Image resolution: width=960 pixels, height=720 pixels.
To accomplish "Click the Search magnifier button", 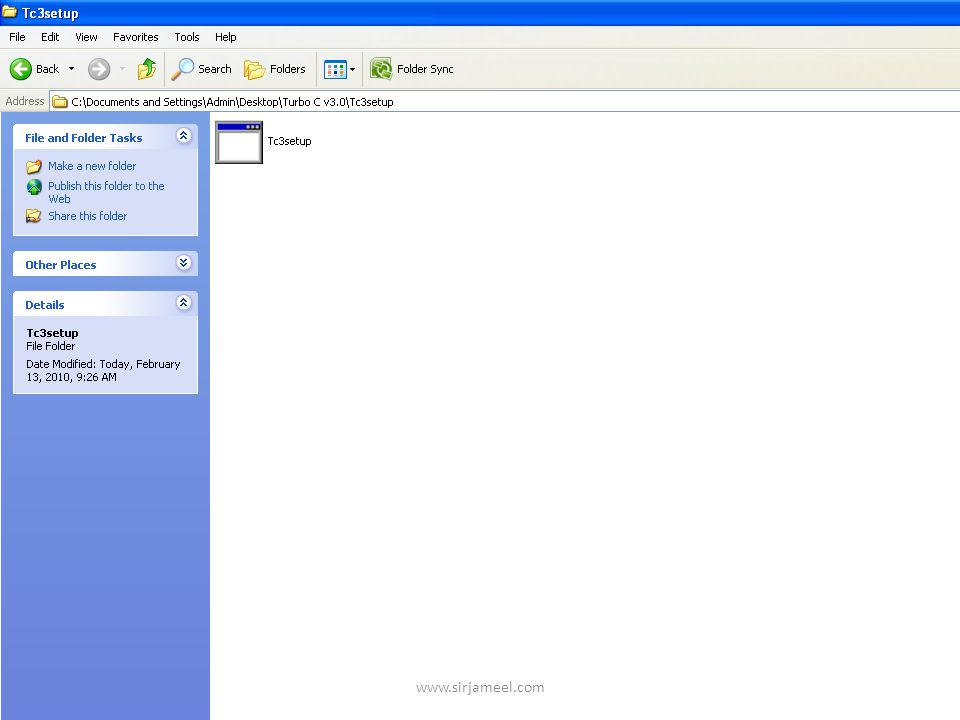I will pos(201,69).
